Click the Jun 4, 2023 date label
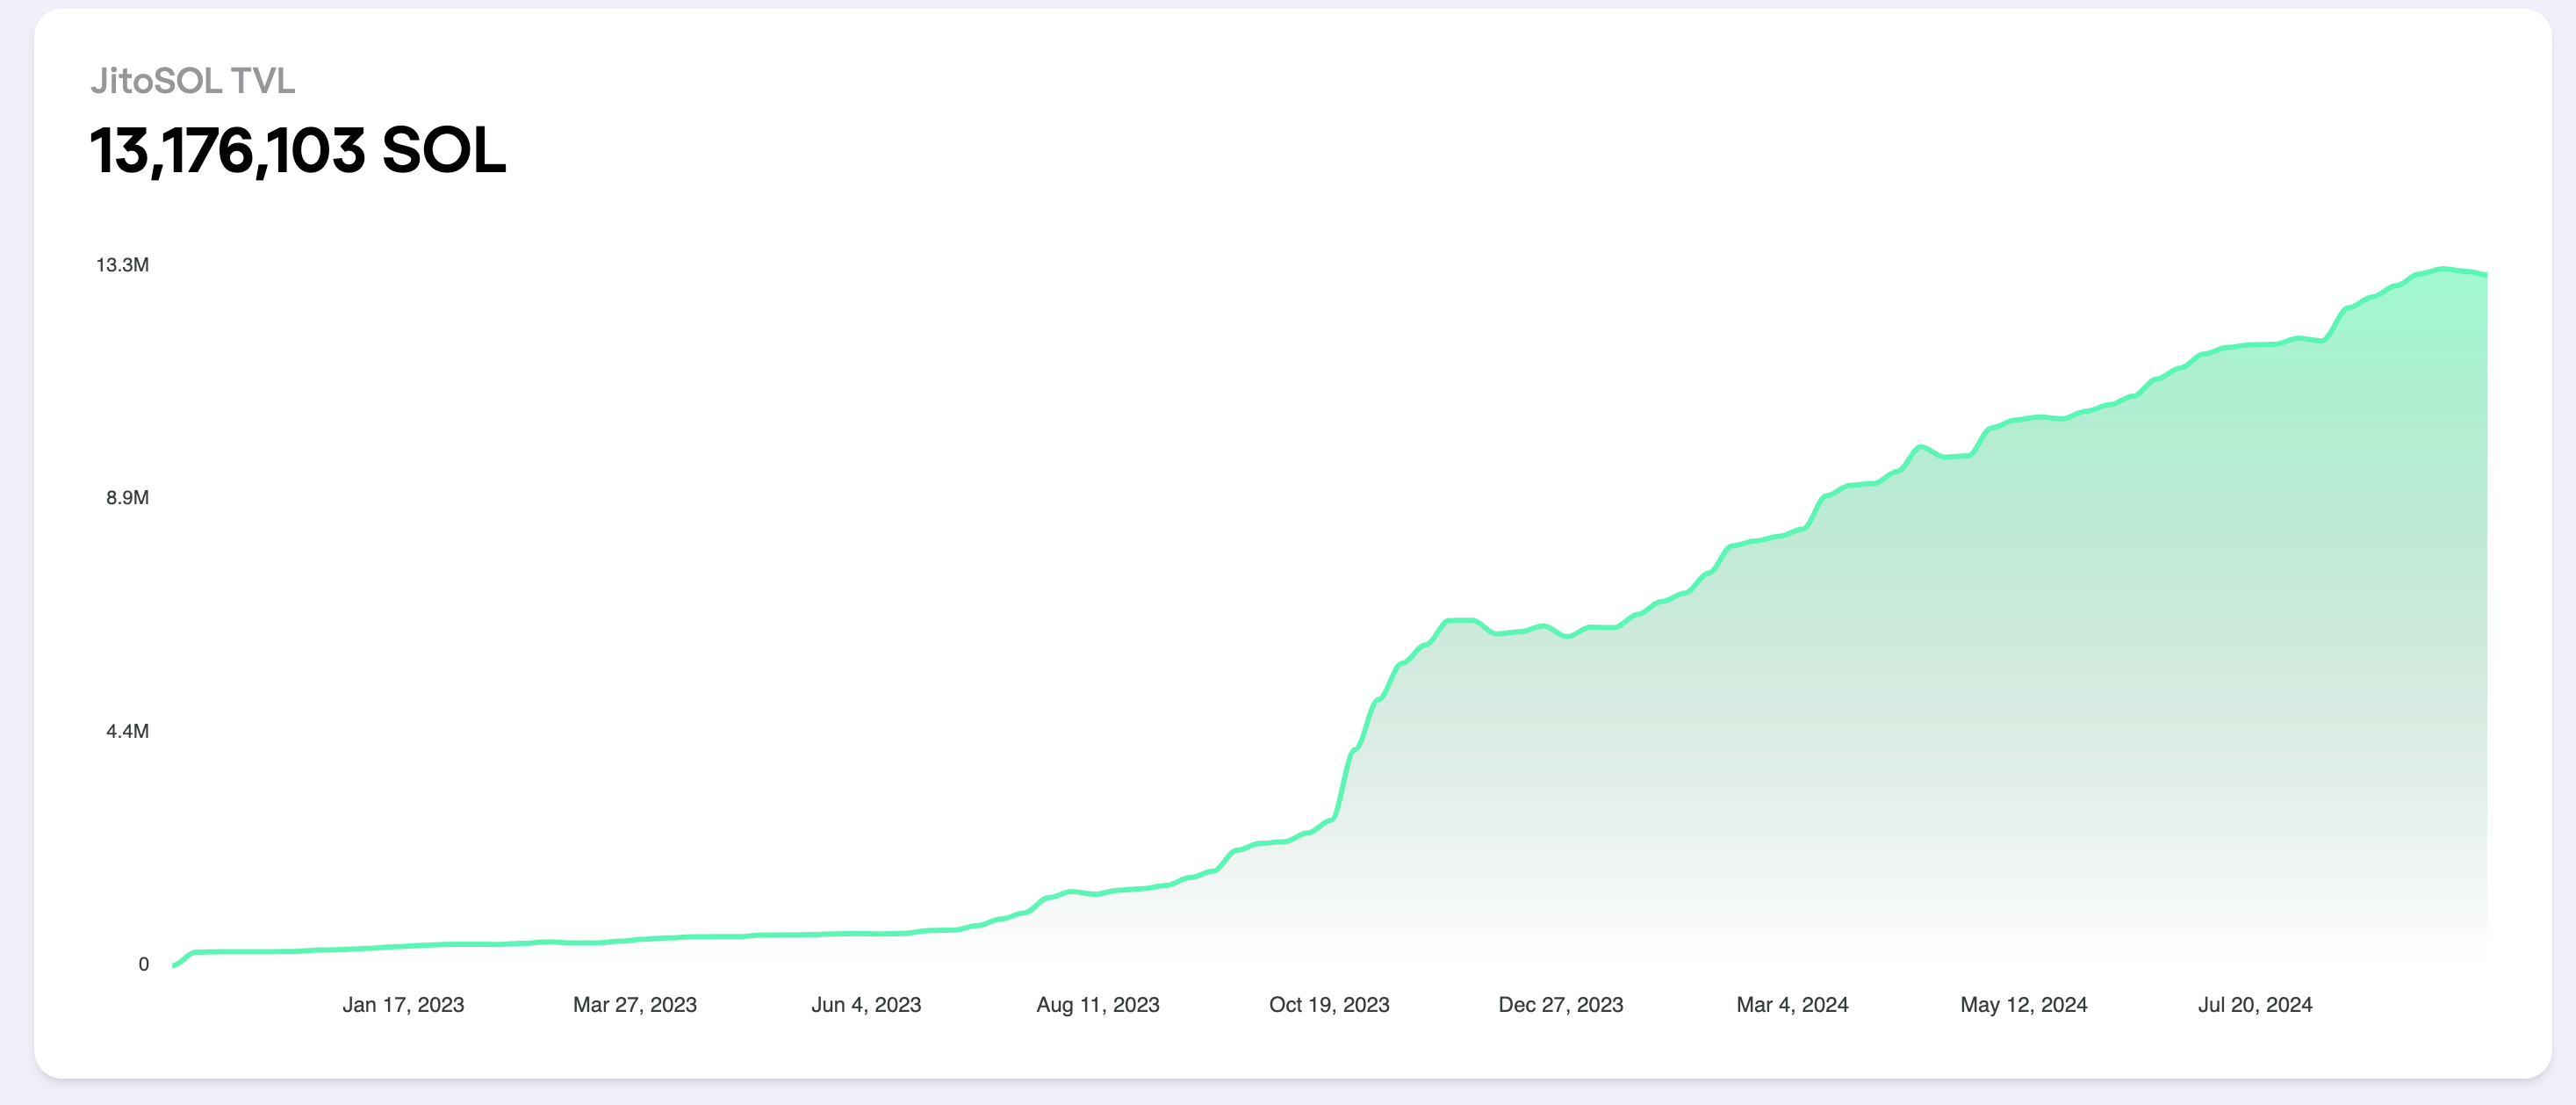The height and width of the screenshot is (1105, 2576). point(866,1004)
